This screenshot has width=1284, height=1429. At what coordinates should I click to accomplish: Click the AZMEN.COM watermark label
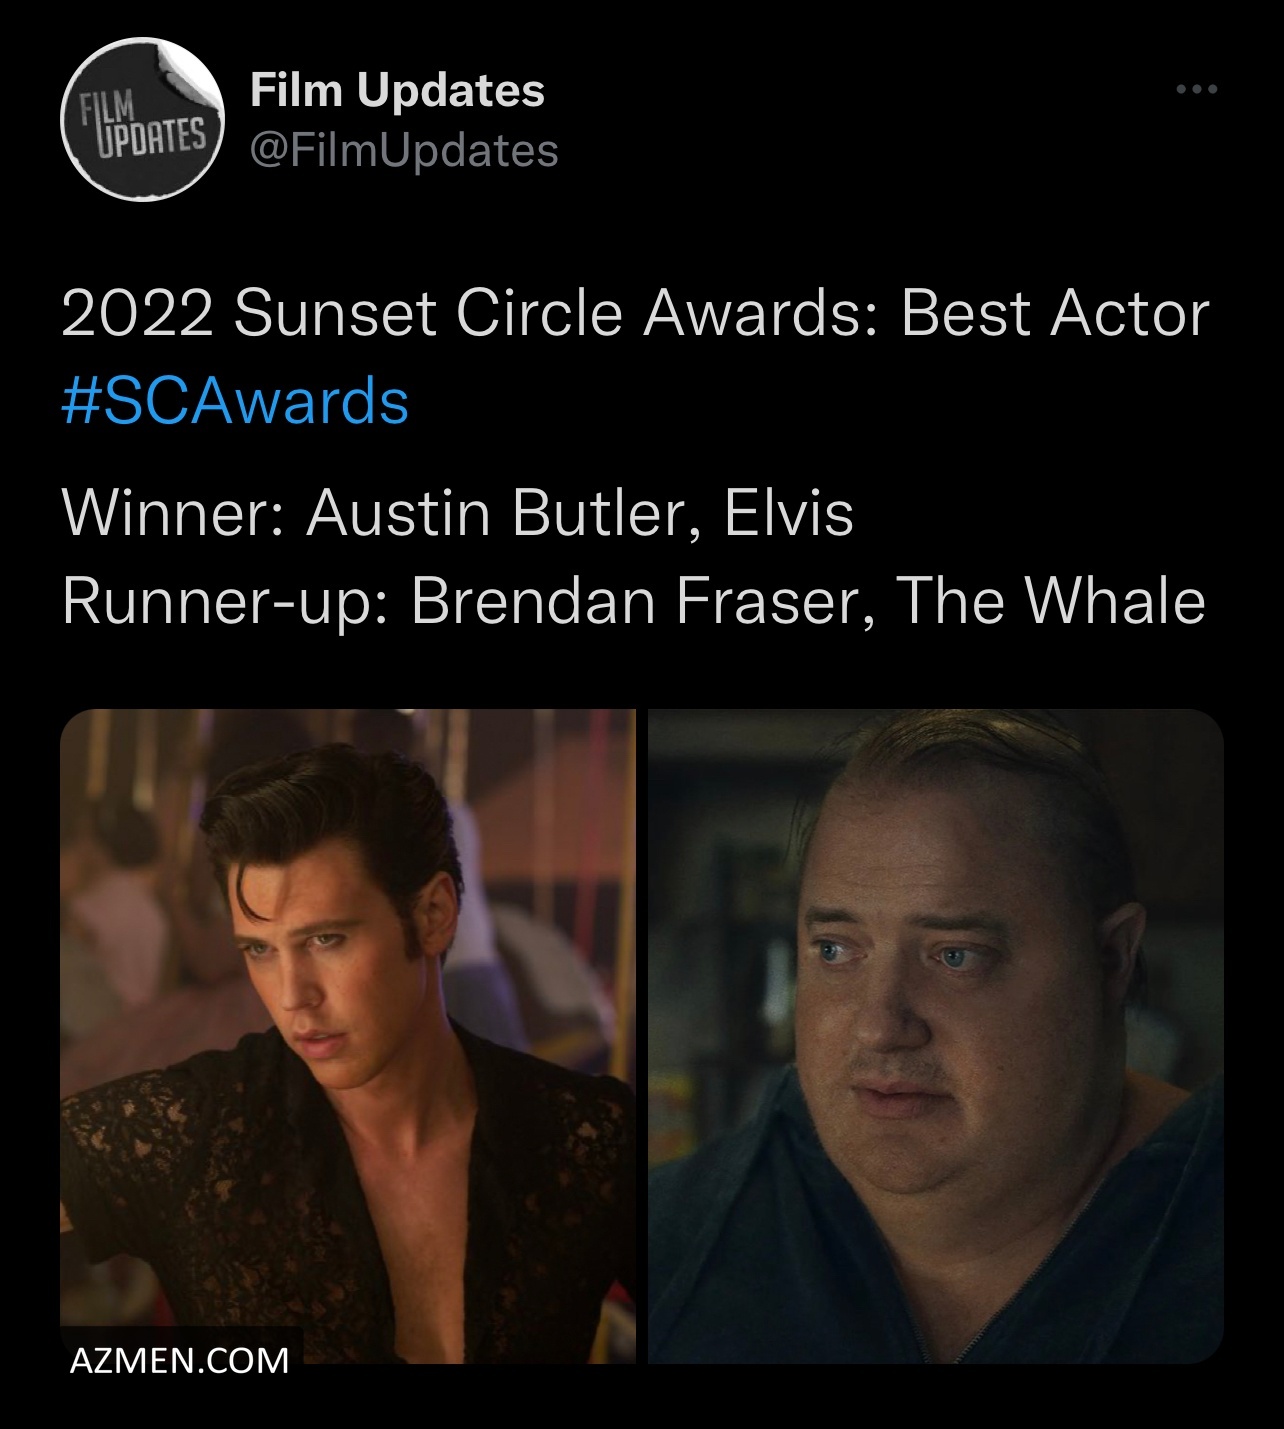point(180,1360)
